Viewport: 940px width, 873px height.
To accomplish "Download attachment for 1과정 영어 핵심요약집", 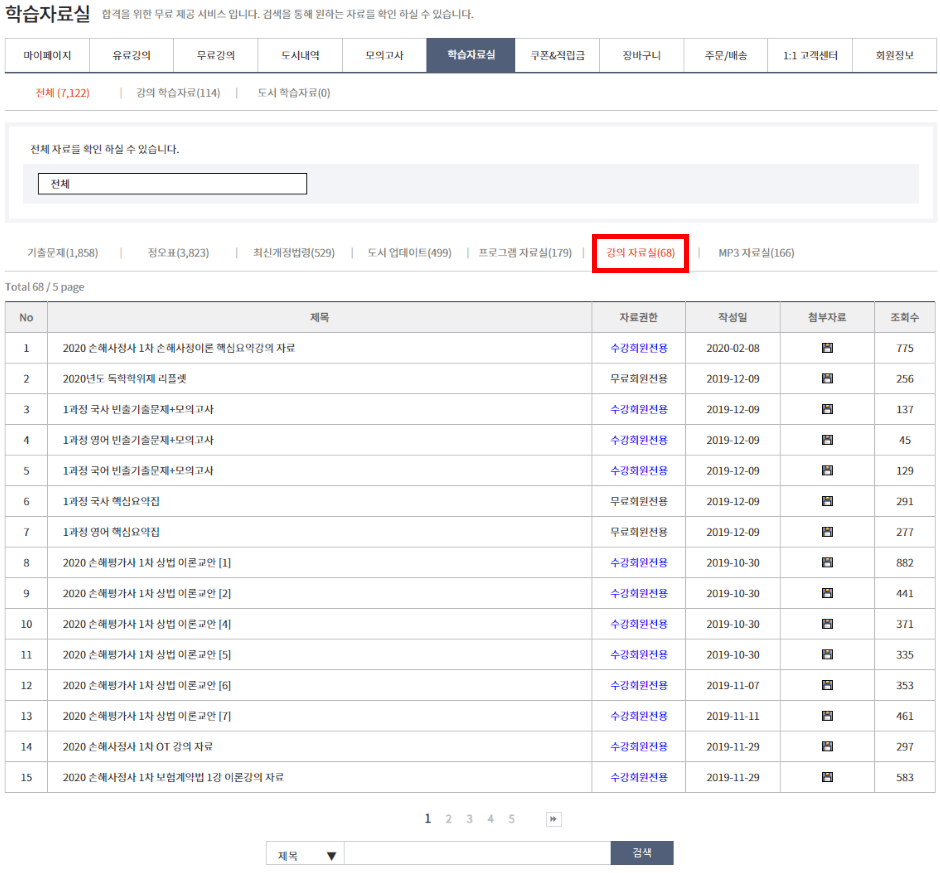I will click(827, 531).
